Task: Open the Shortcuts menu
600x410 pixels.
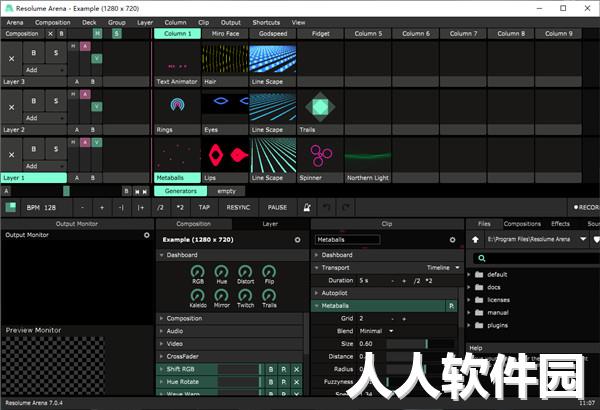Action: 266,23
